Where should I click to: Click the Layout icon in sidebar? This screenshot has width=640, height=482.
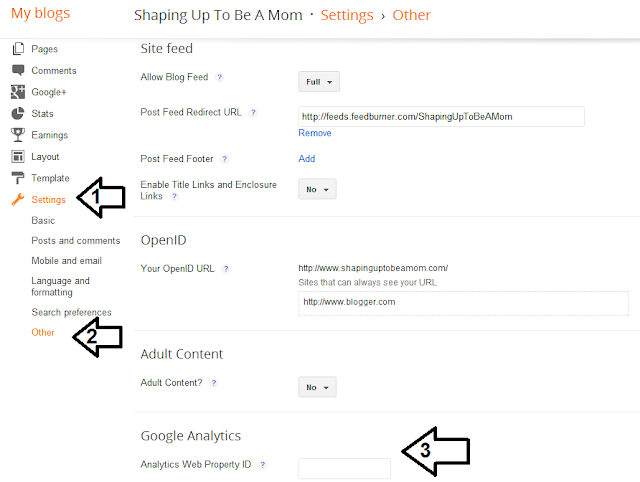(18, 157)
